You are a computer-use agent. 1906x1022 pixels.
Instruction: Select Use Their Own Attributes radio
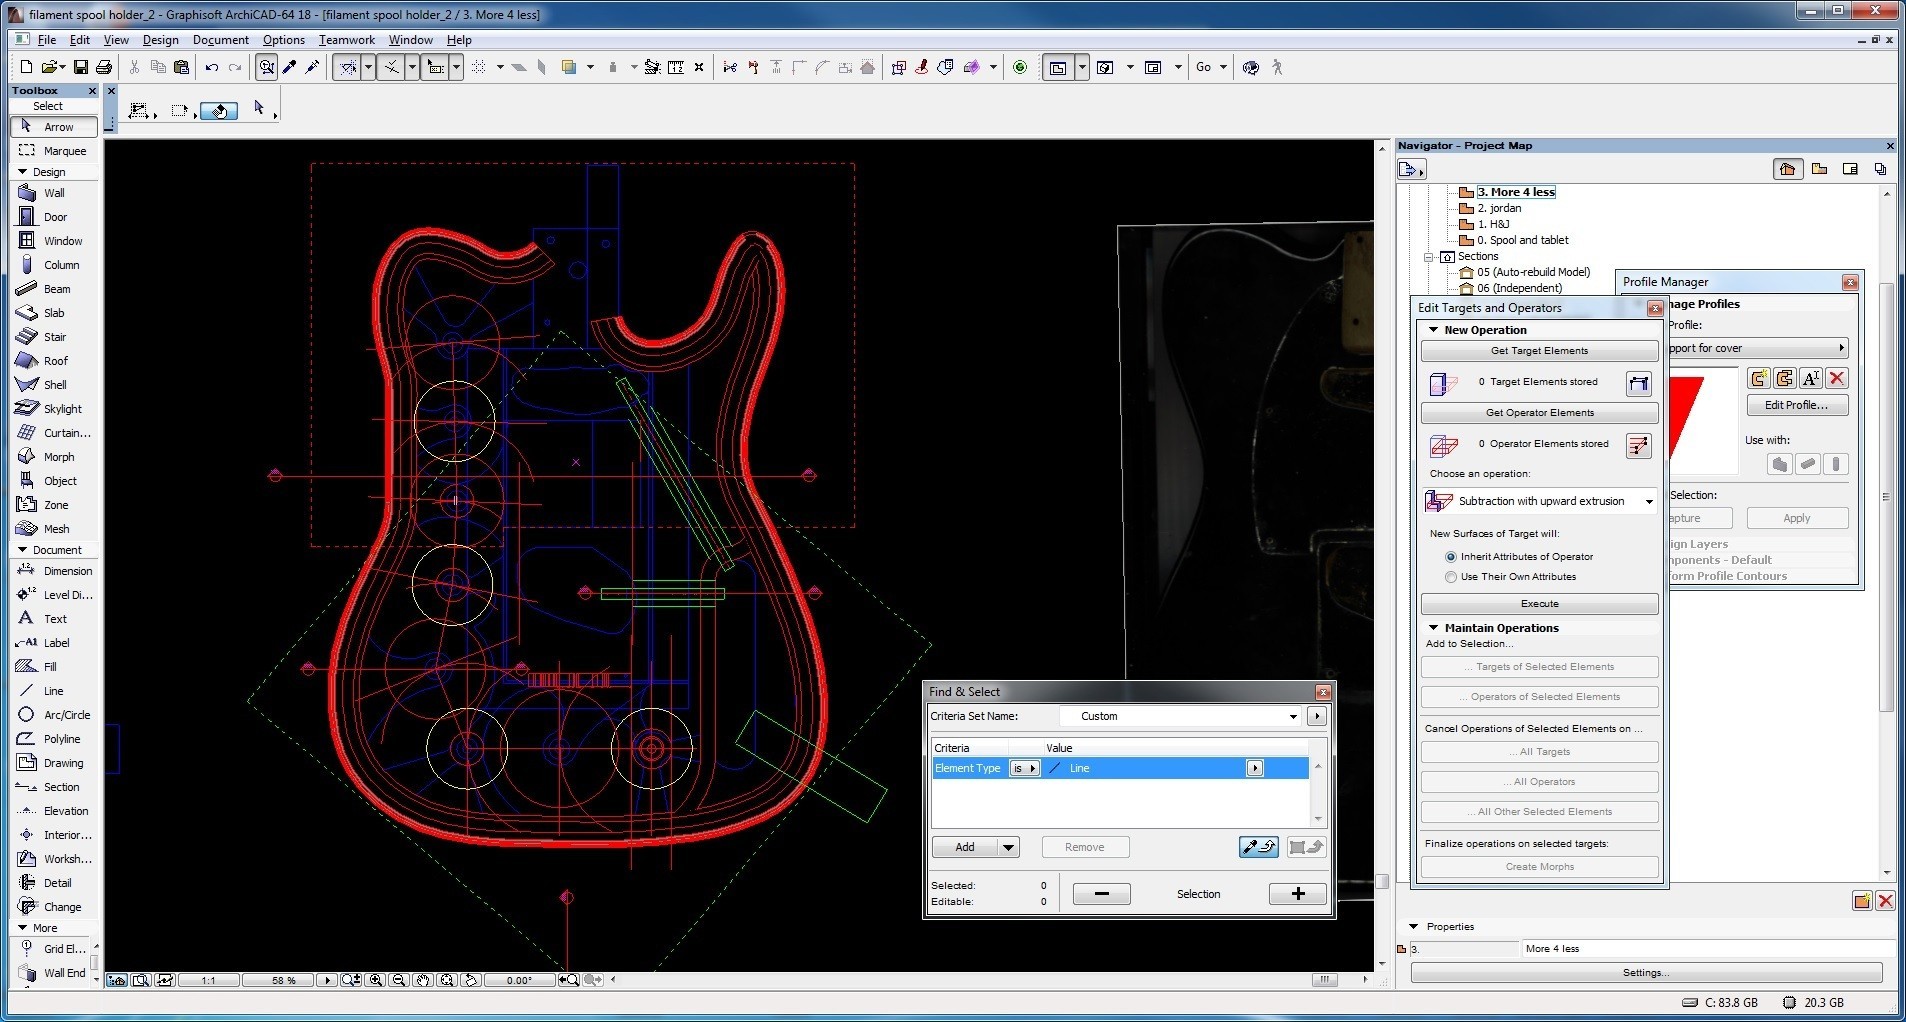(1451, 577)
